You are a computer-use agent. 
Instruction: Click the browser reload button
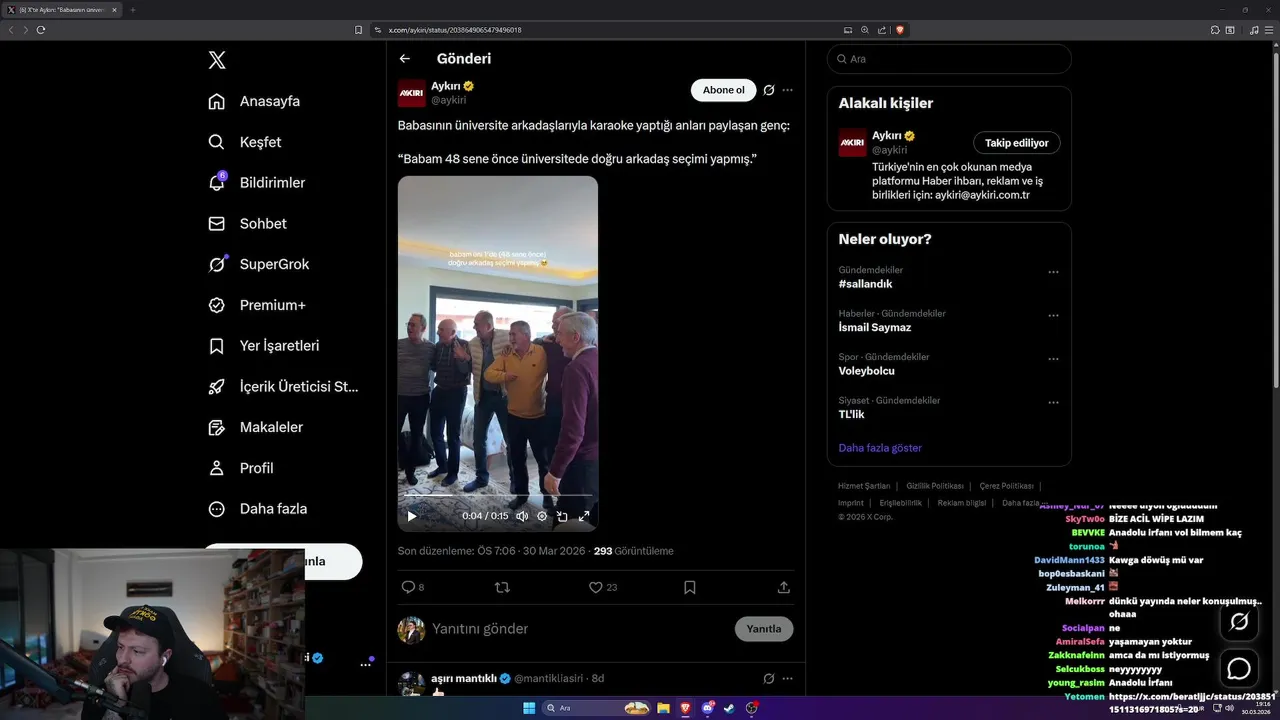point(41,30)
